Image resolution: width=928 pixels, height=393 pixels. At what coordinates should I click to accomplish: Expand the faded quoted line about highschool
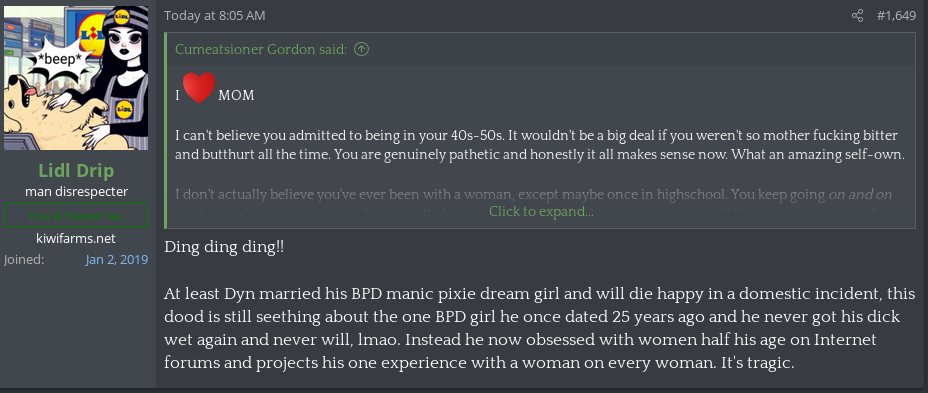tap(533, 195)
